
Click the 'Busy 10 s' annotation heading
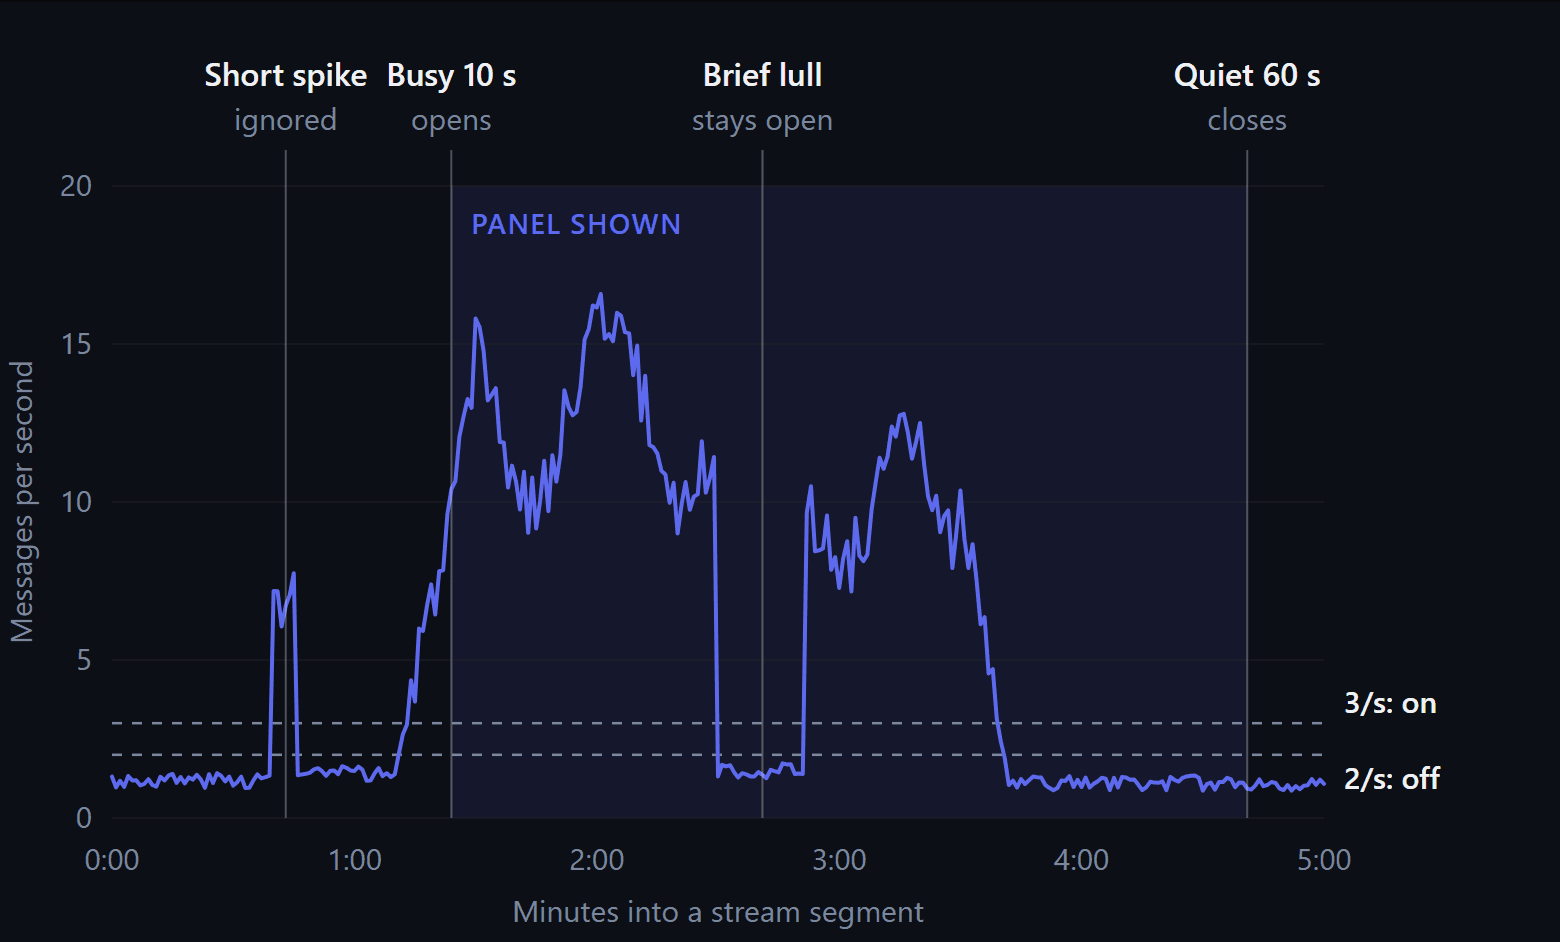pos(451,76)
